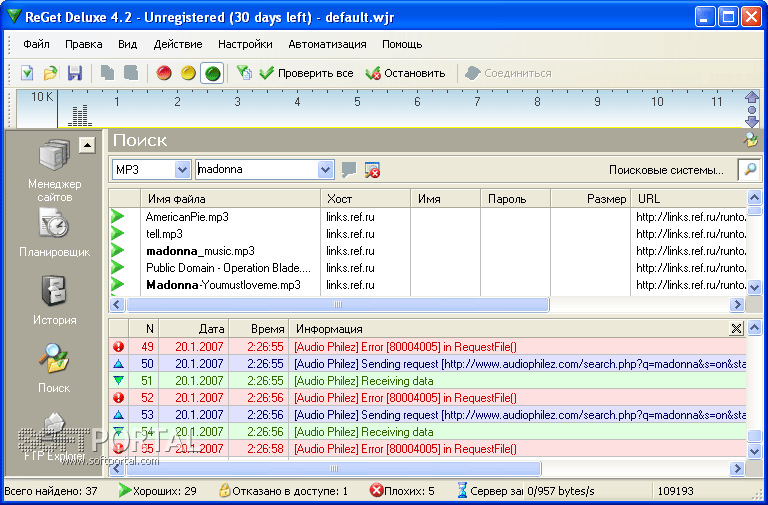This screenshot has width=768, height=505.
Task: Click Поисковые системы... link
Action: [666, 170]
